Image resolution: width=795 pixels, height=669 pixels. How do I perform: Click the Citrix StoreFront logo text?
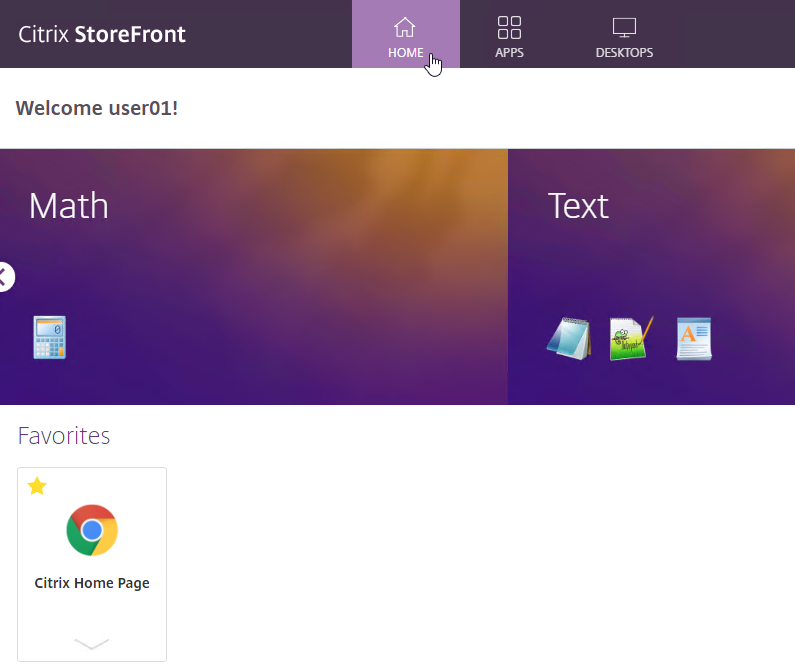(102, 34)
